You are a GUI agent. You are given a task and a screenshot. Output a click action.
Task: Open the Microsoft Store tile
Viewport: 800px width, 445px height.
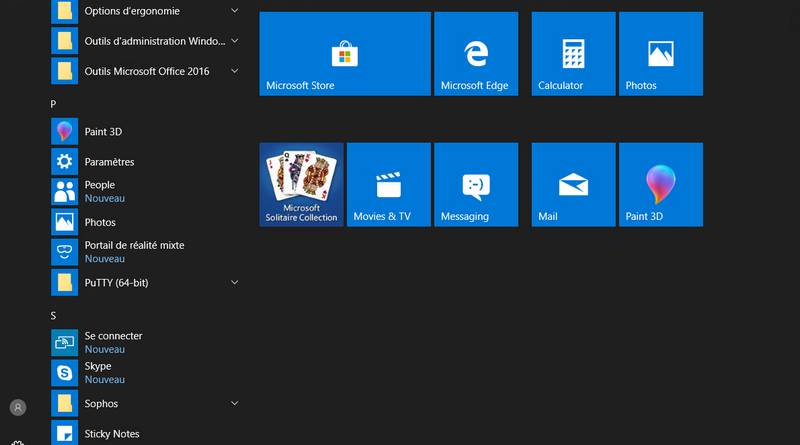[x=344, y=54]
